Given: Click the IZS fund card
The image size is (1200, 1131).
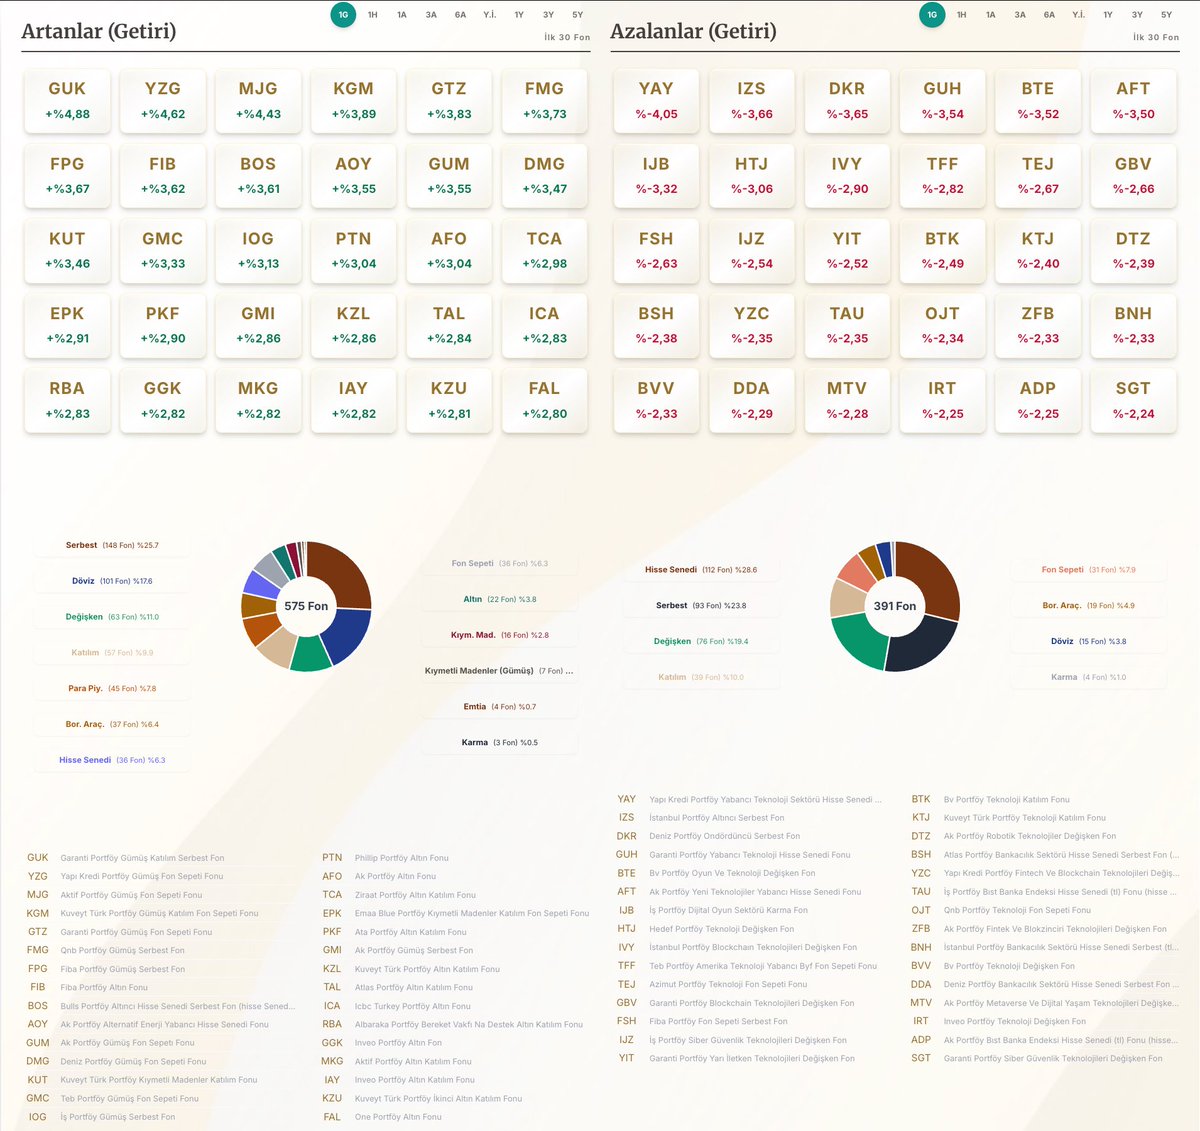Looking at the screenshot, I should 751,100.
